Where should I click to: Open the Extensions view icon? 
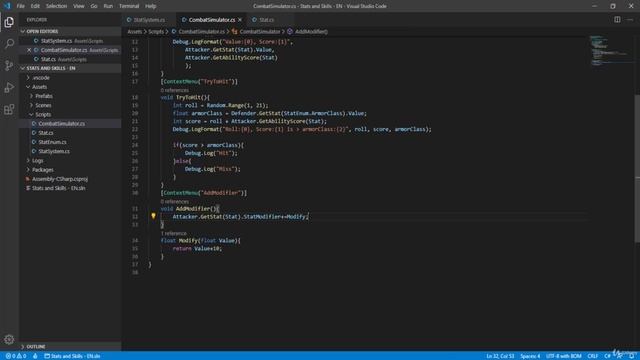9,109
